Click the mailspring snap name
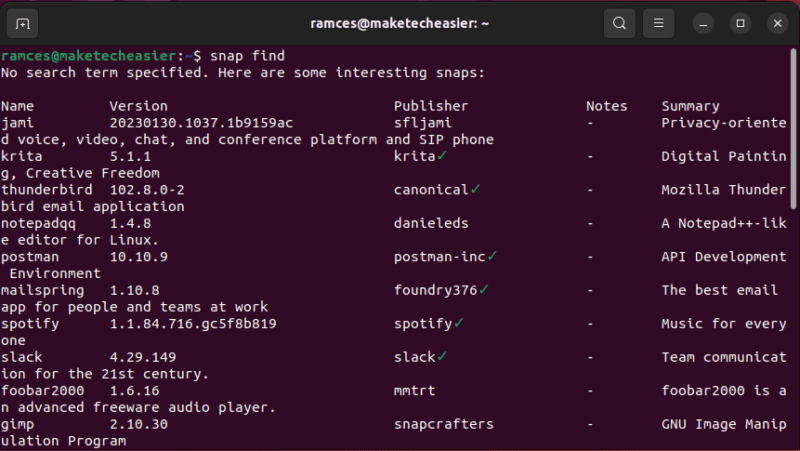This screenshot has width=800, height=451. [42, 290]
